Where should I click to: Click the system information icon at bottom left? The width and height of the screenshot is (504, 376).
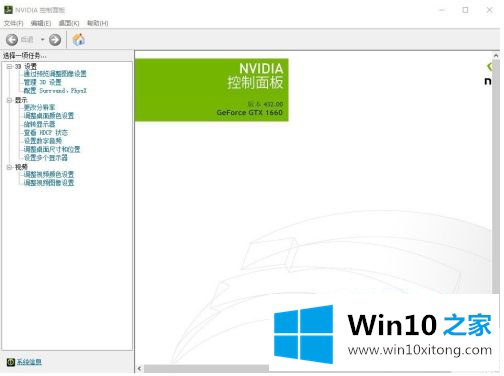click(x=11, y=362)
